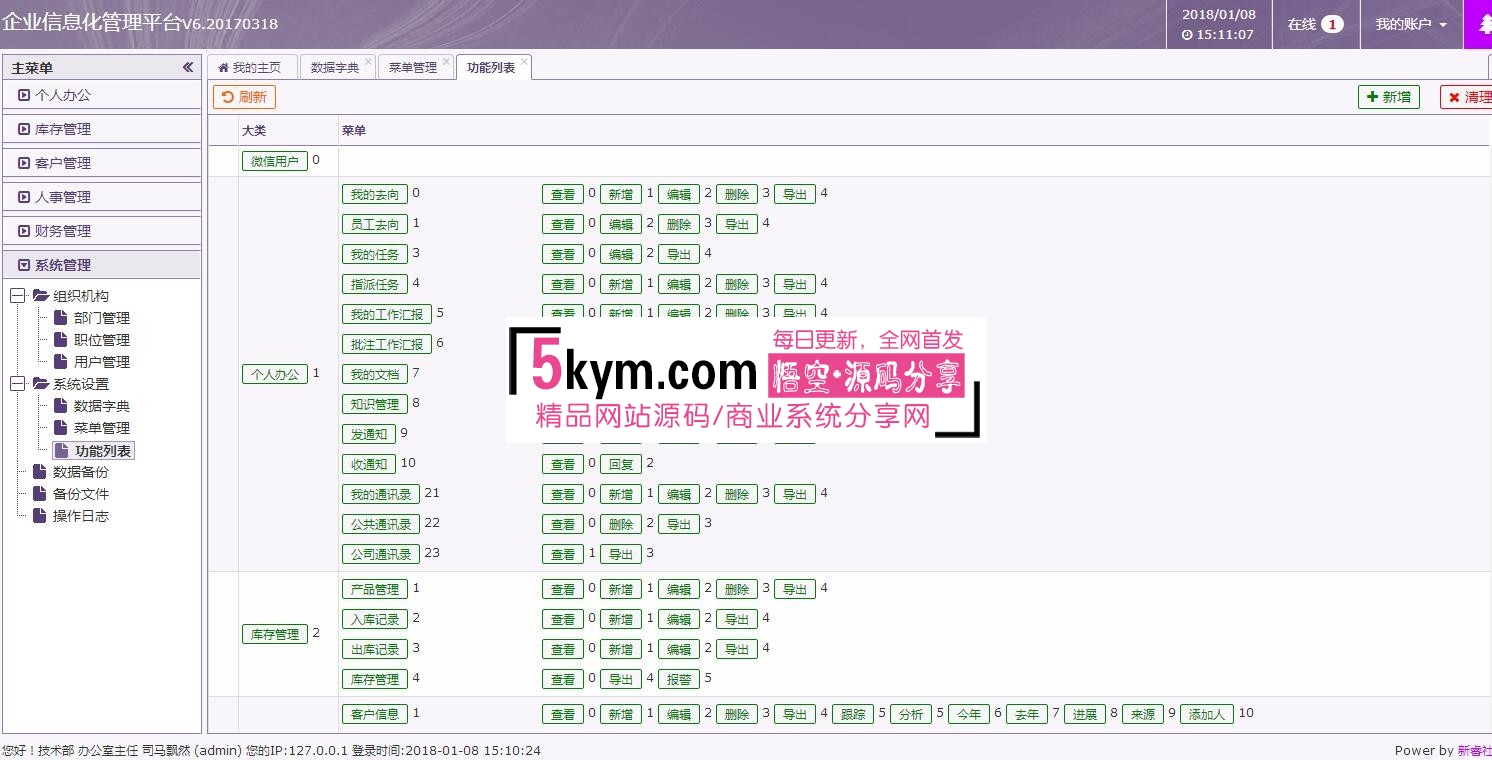Open the 我的账户 dropdown
This screenshot has height=760, width=1492.
point(1411,24)
